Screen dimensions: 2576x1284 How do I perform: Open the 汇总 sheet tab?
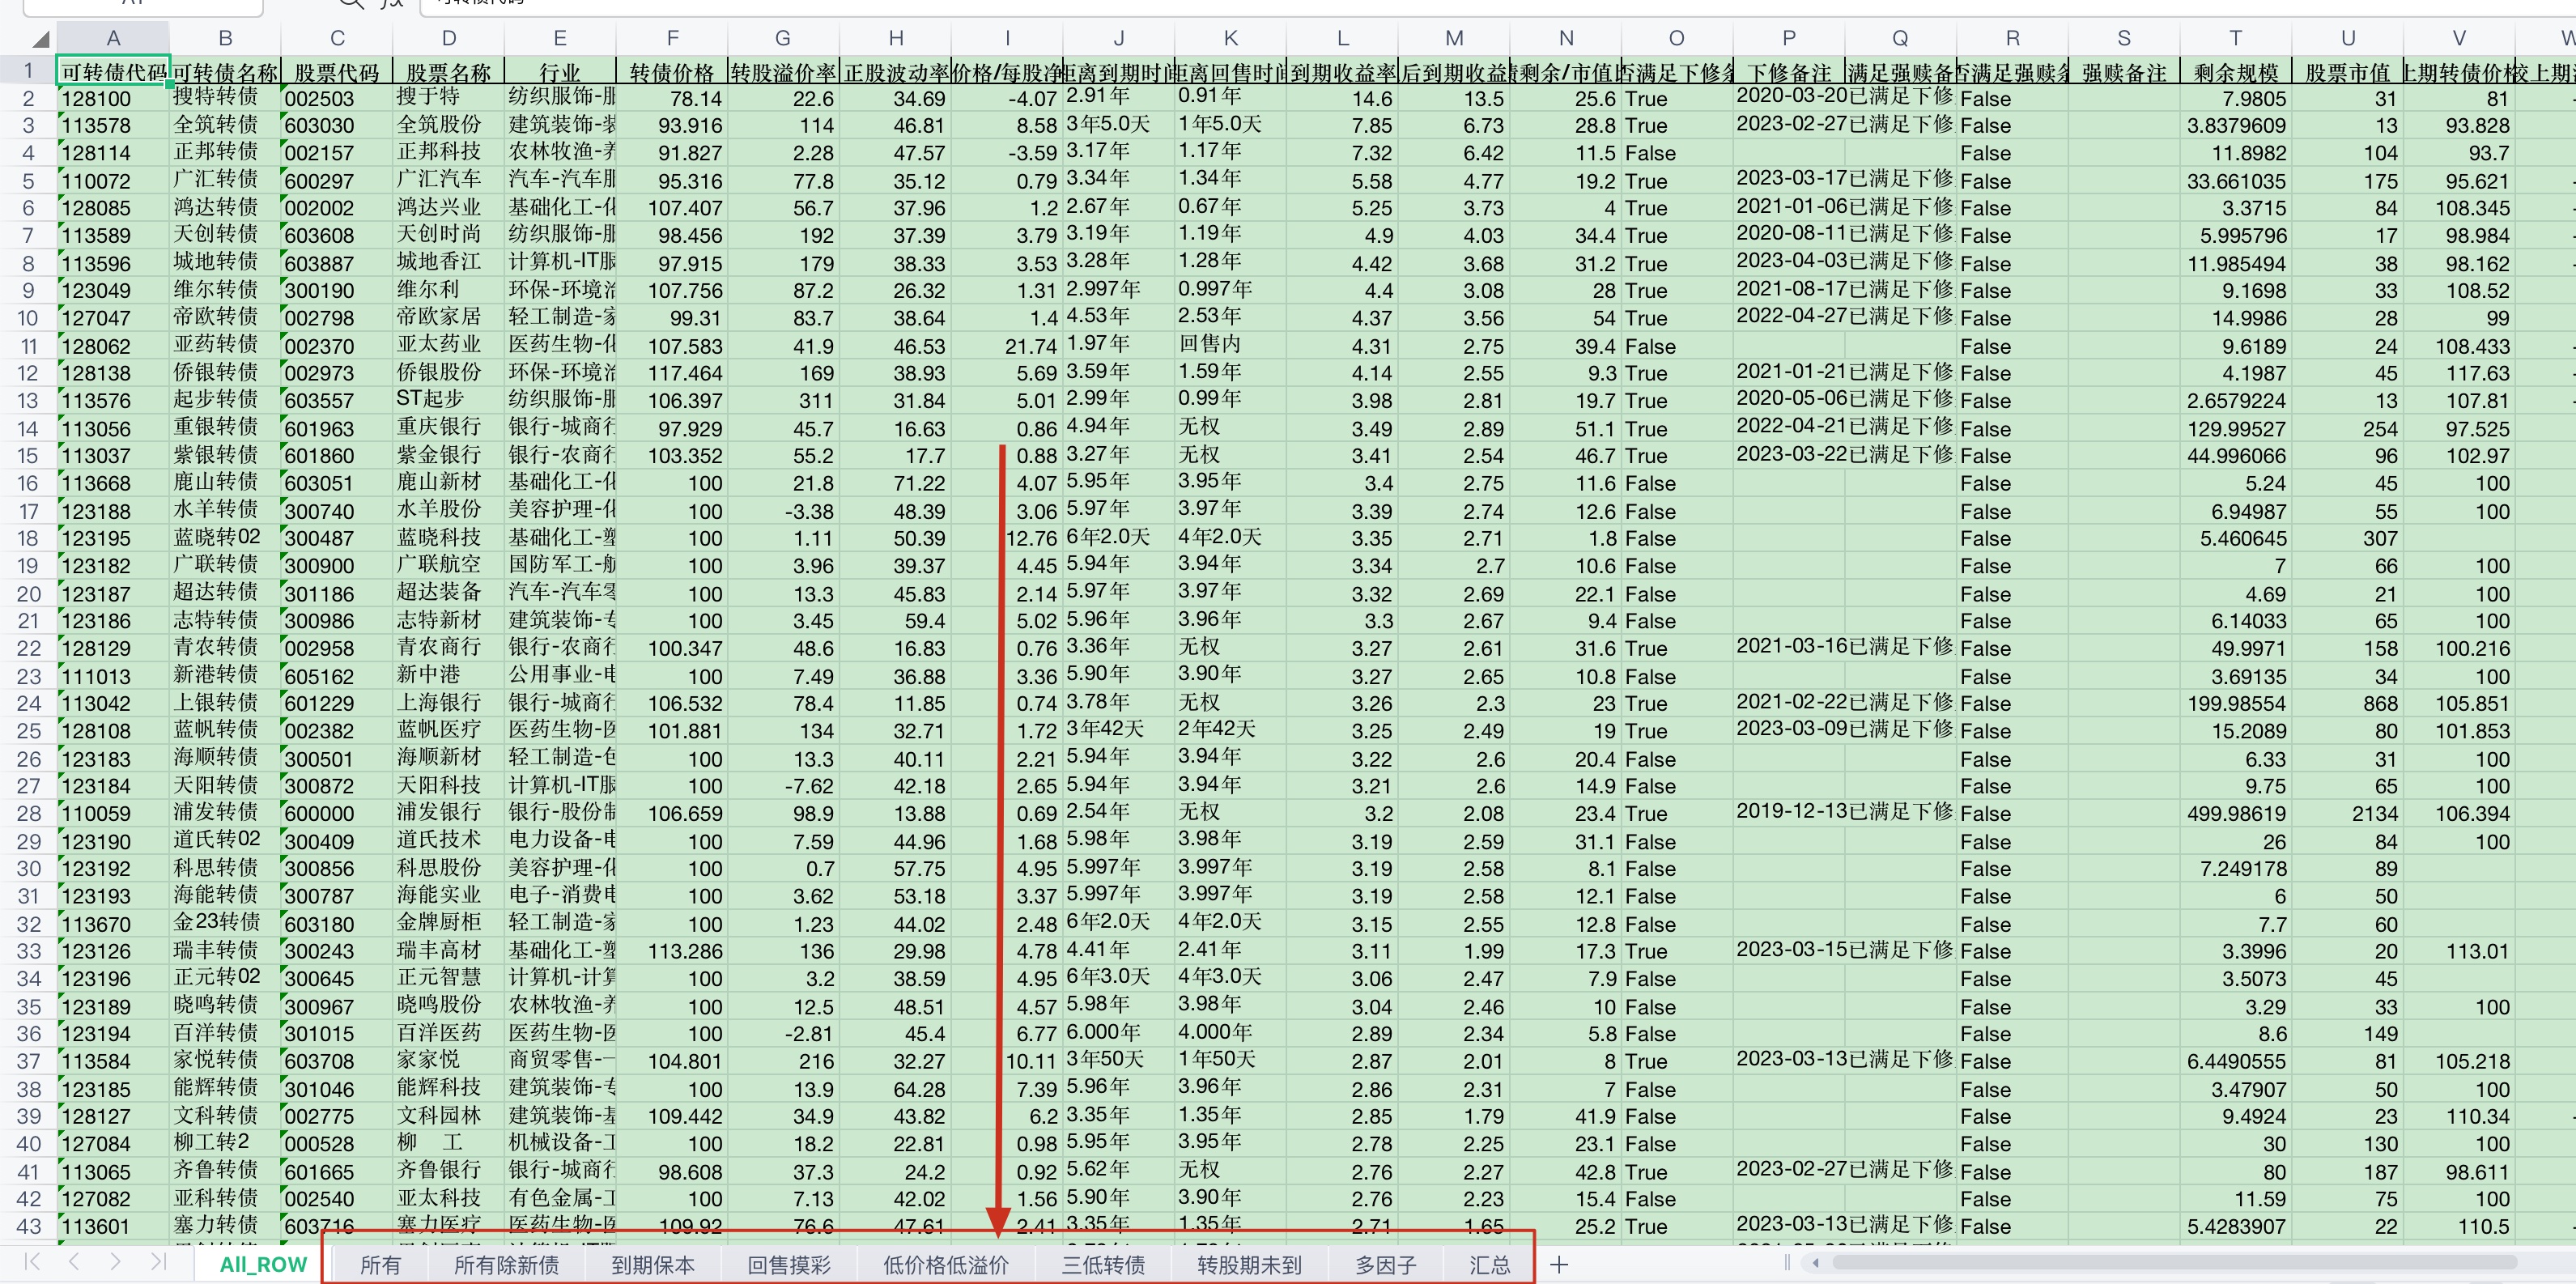point(1489,1265)
